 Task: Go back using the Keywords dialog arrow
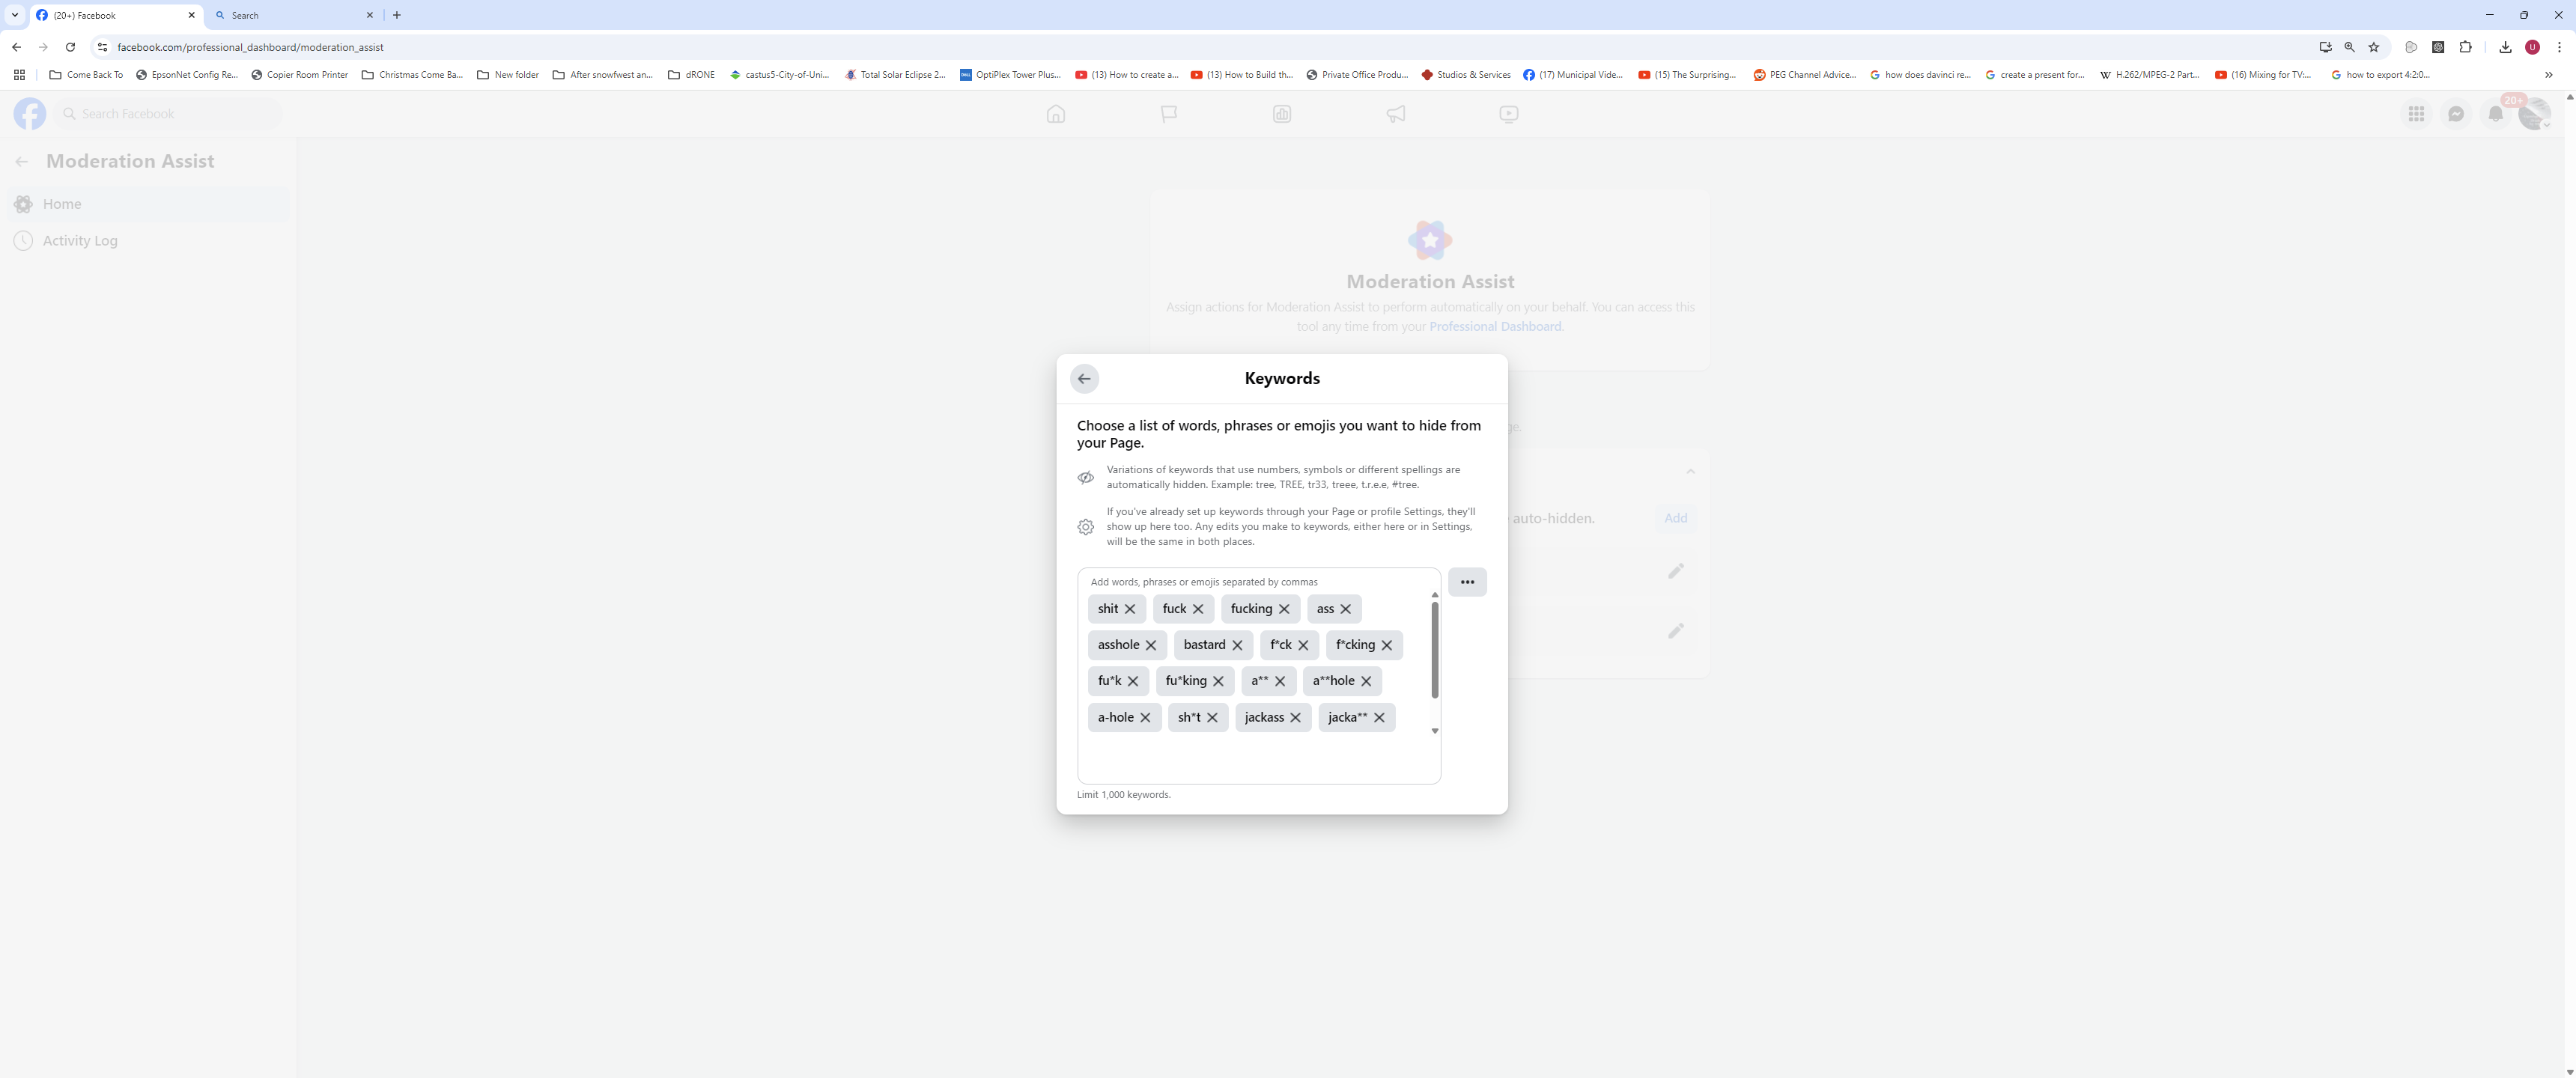pyautogui.click(x=1084, y=379)
